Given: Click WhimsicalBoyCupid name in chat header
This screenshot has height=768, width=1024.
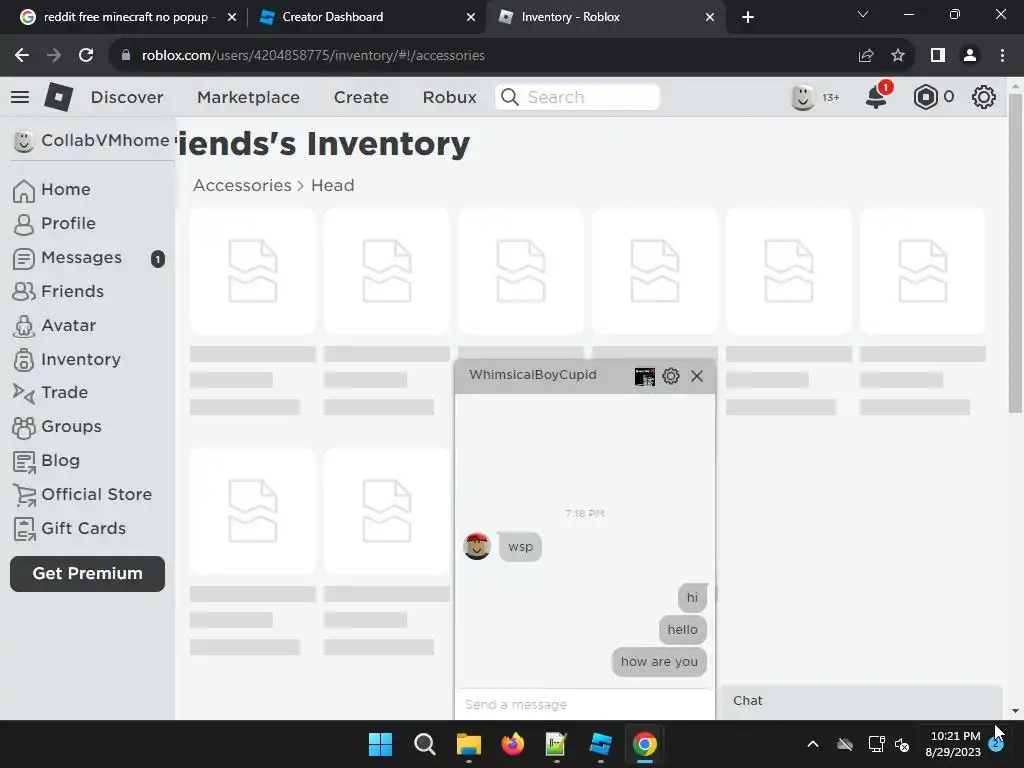Looking at the screenshot, I should pos(533,375).
